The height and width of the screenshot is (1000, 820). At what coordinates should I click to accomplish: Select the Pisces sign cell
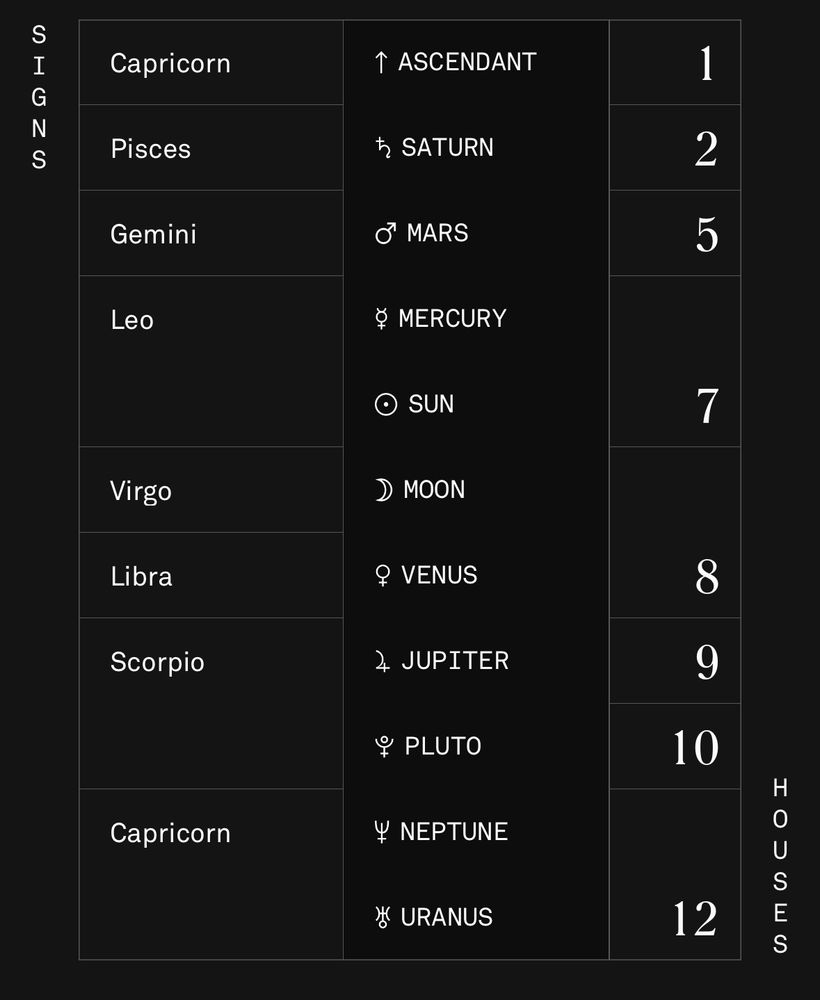(211, 148)
